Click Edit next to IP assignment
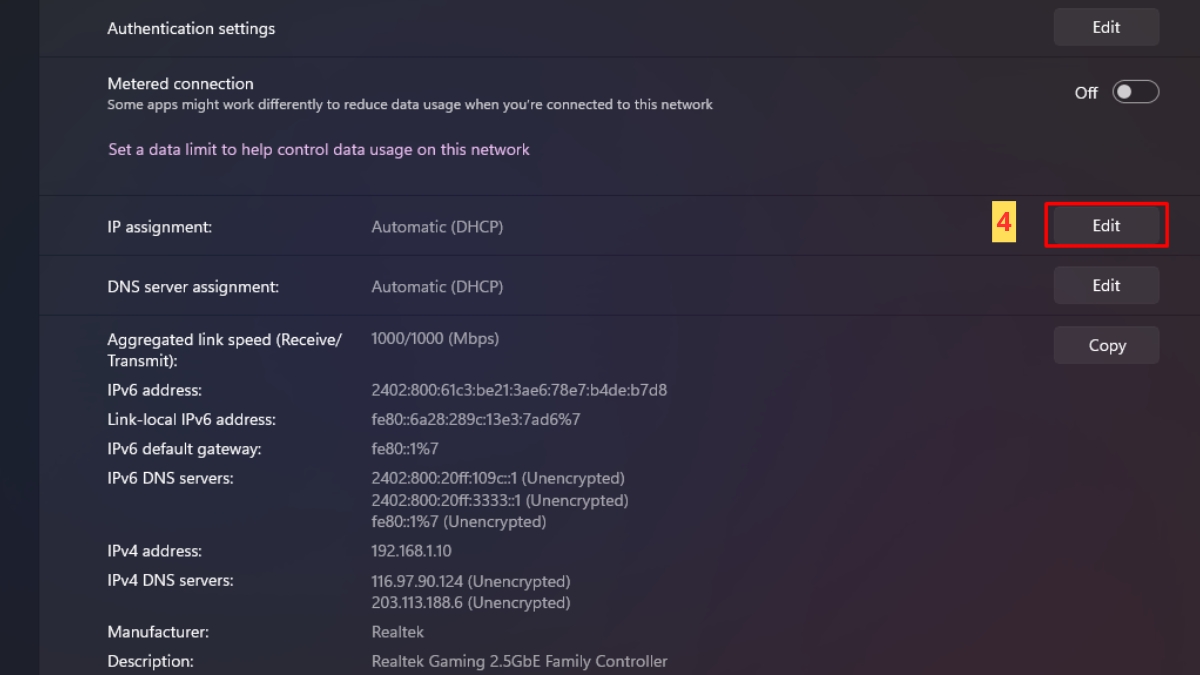Viewport: 1200px width, 675px height. (1106, 226)
